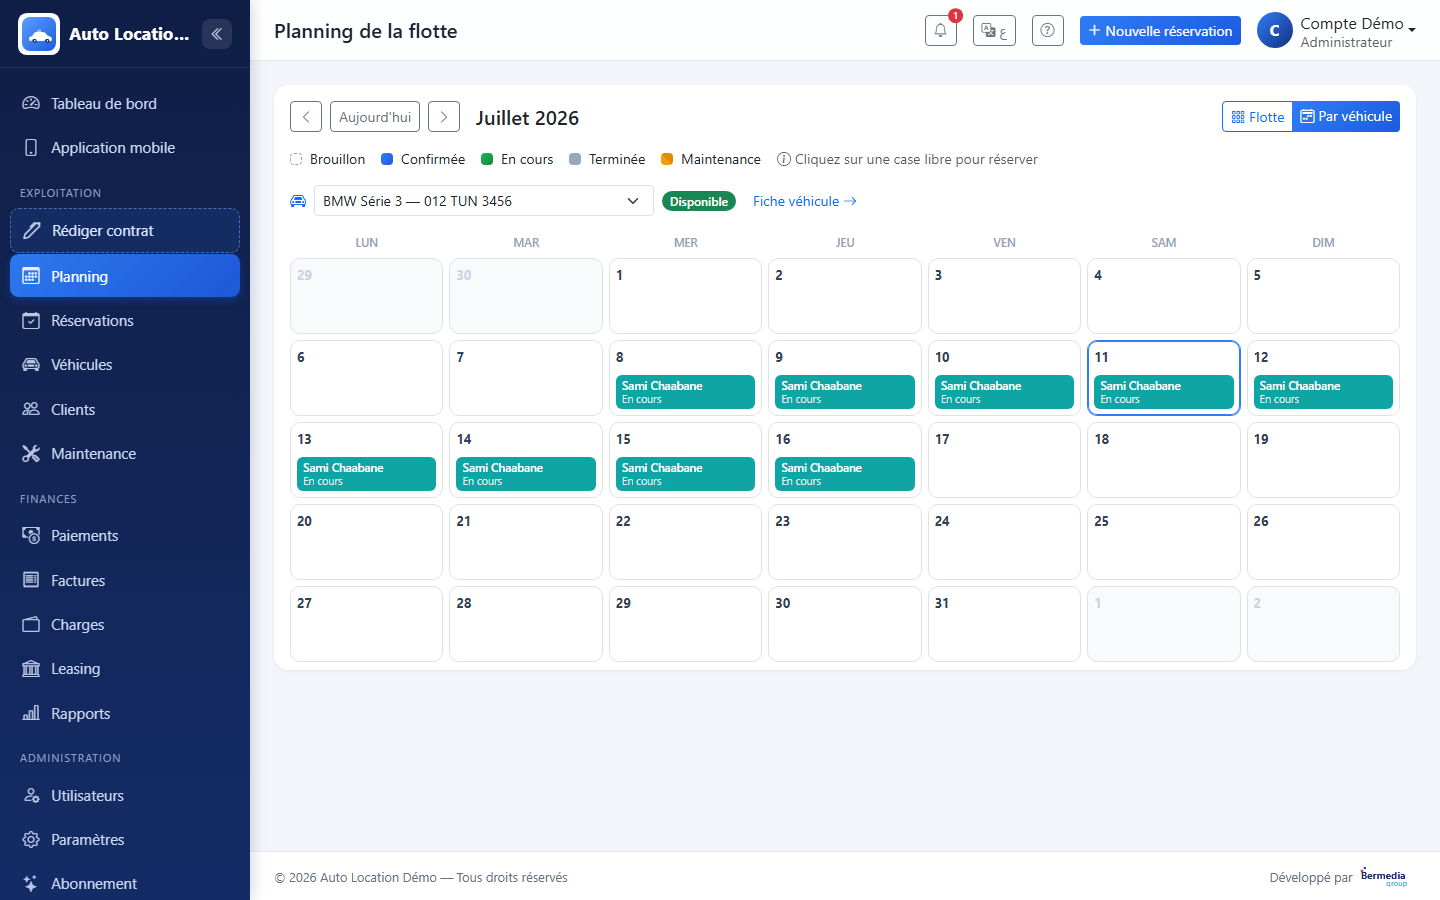Click the Auto Location app logo

click(39, 34)
